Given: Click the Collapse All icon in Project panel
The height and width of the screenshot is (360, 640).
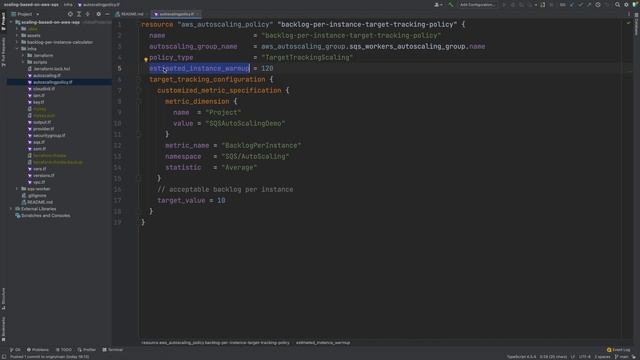Looking at the screenshot, I should [x=87, y=14].
